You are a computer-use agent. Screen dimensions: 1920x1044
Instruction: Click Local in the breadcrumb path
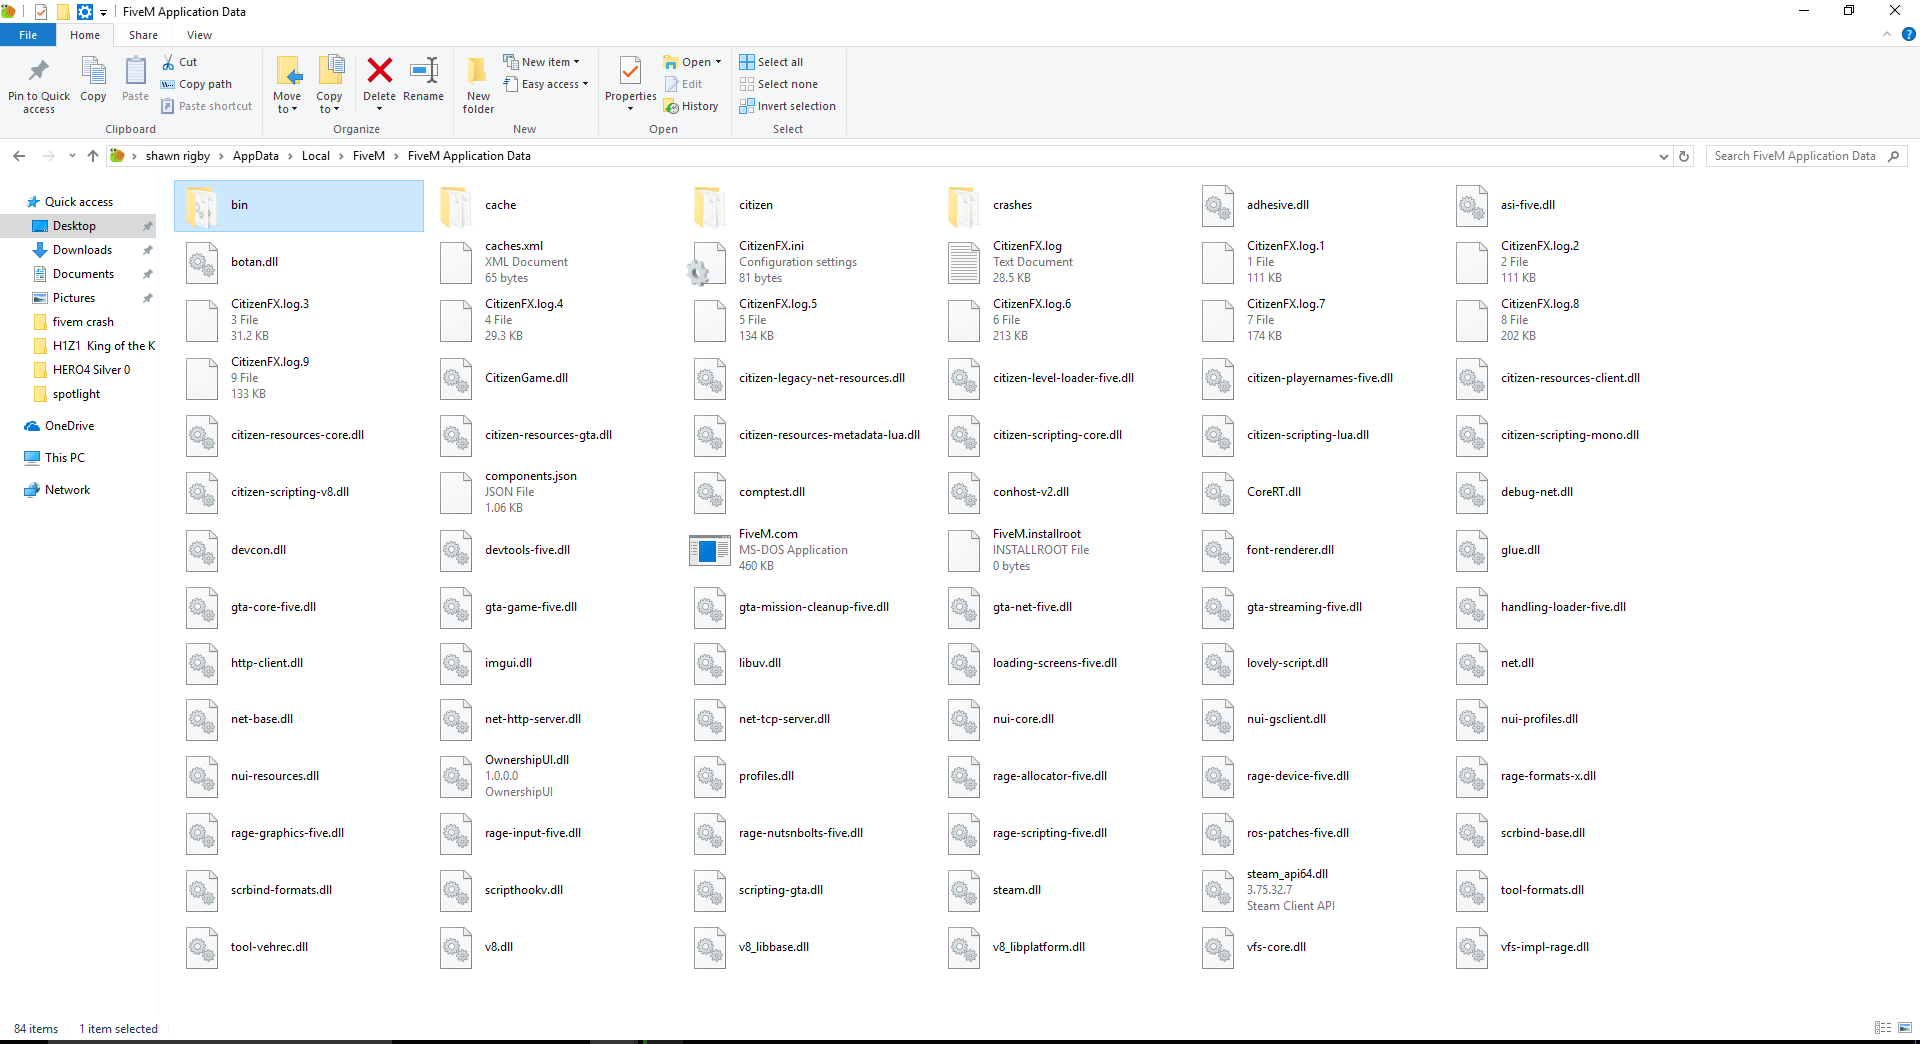click(316, 156)
